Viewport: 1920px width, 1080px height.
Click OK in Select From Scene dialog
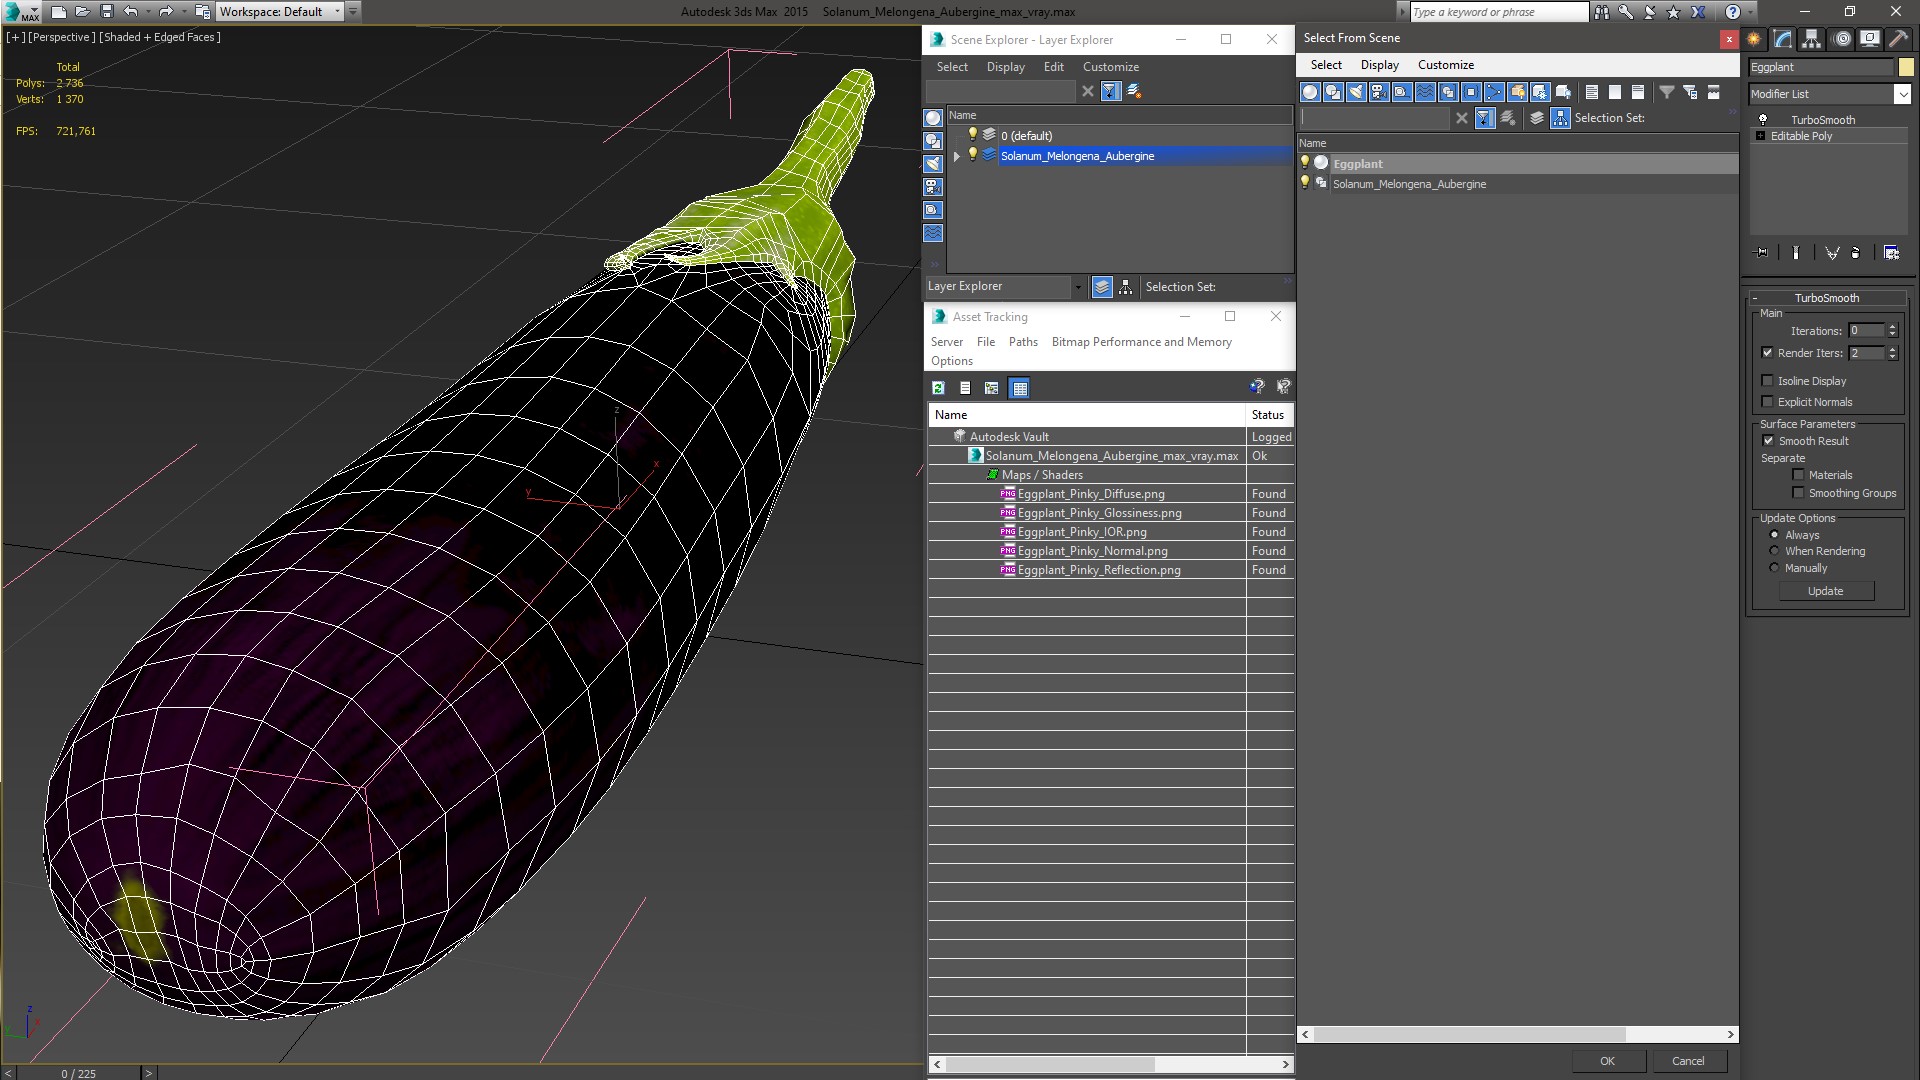point(1607,1061)
